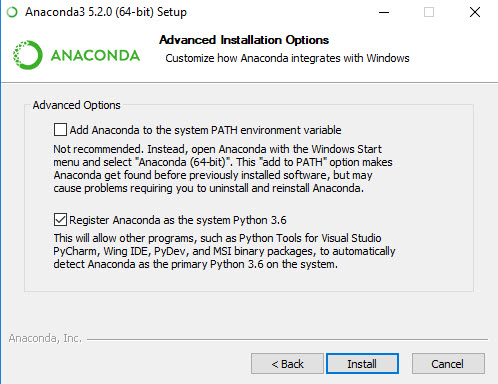Click the 'Register Anaconda as the system Python' label
The image size is (498, 384).
pyautogui.click(x=178, y=220)
